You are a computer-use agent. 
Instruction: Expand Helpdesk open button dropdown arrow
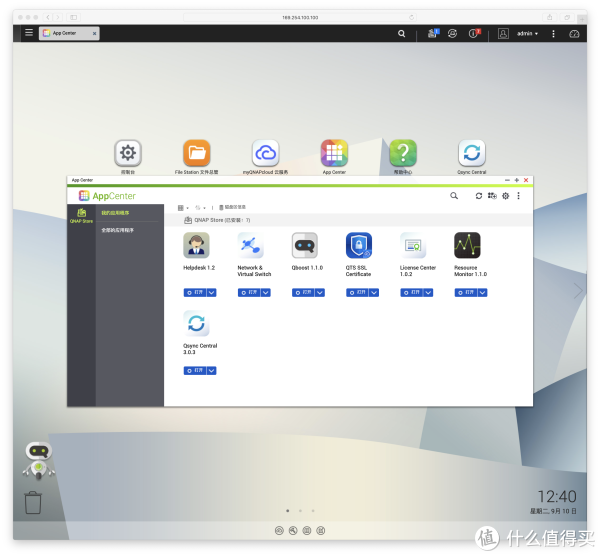point(212,293)
